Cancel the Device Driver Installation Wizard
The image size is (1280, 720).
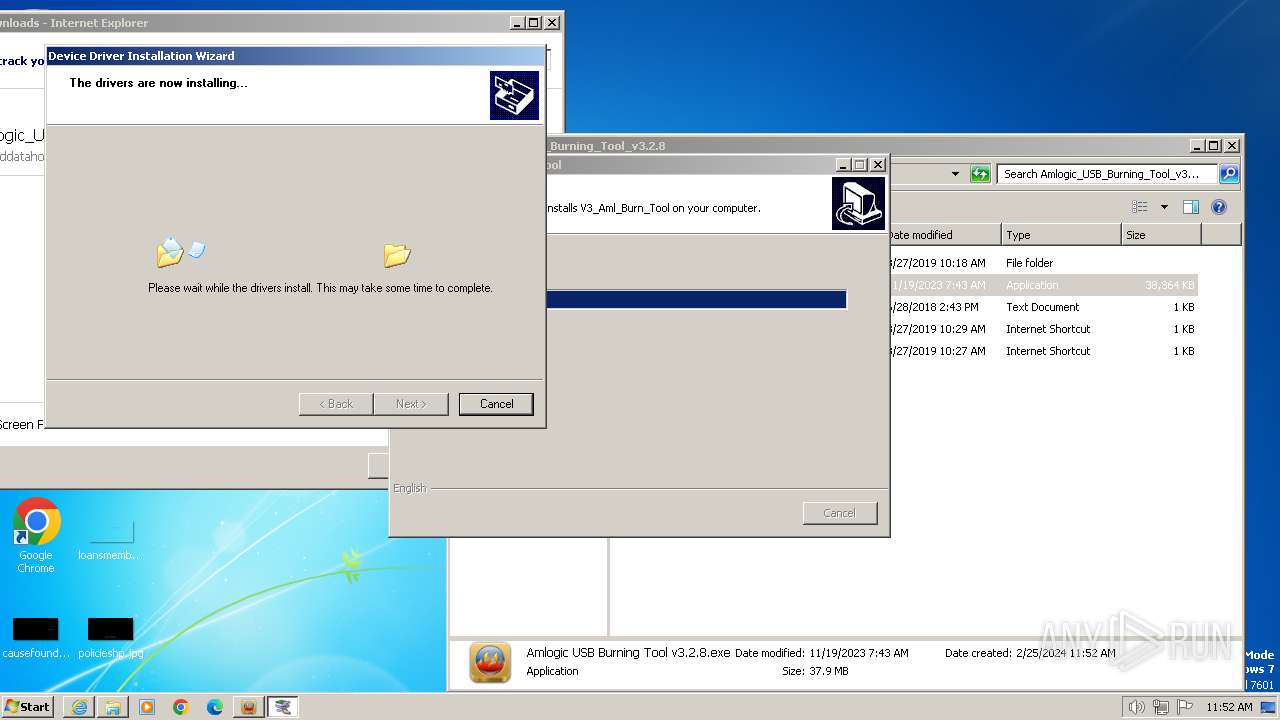click(496, 404)
